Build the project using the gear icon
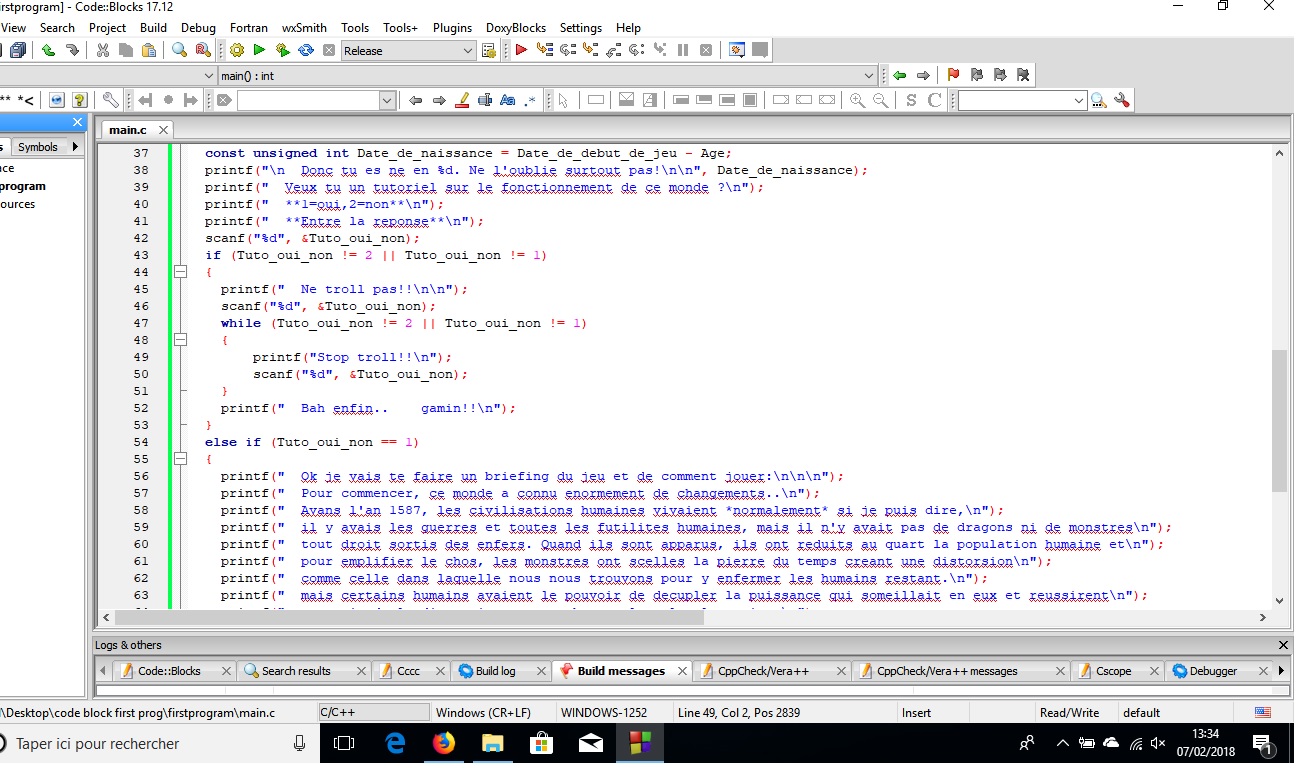 point(235,50)
